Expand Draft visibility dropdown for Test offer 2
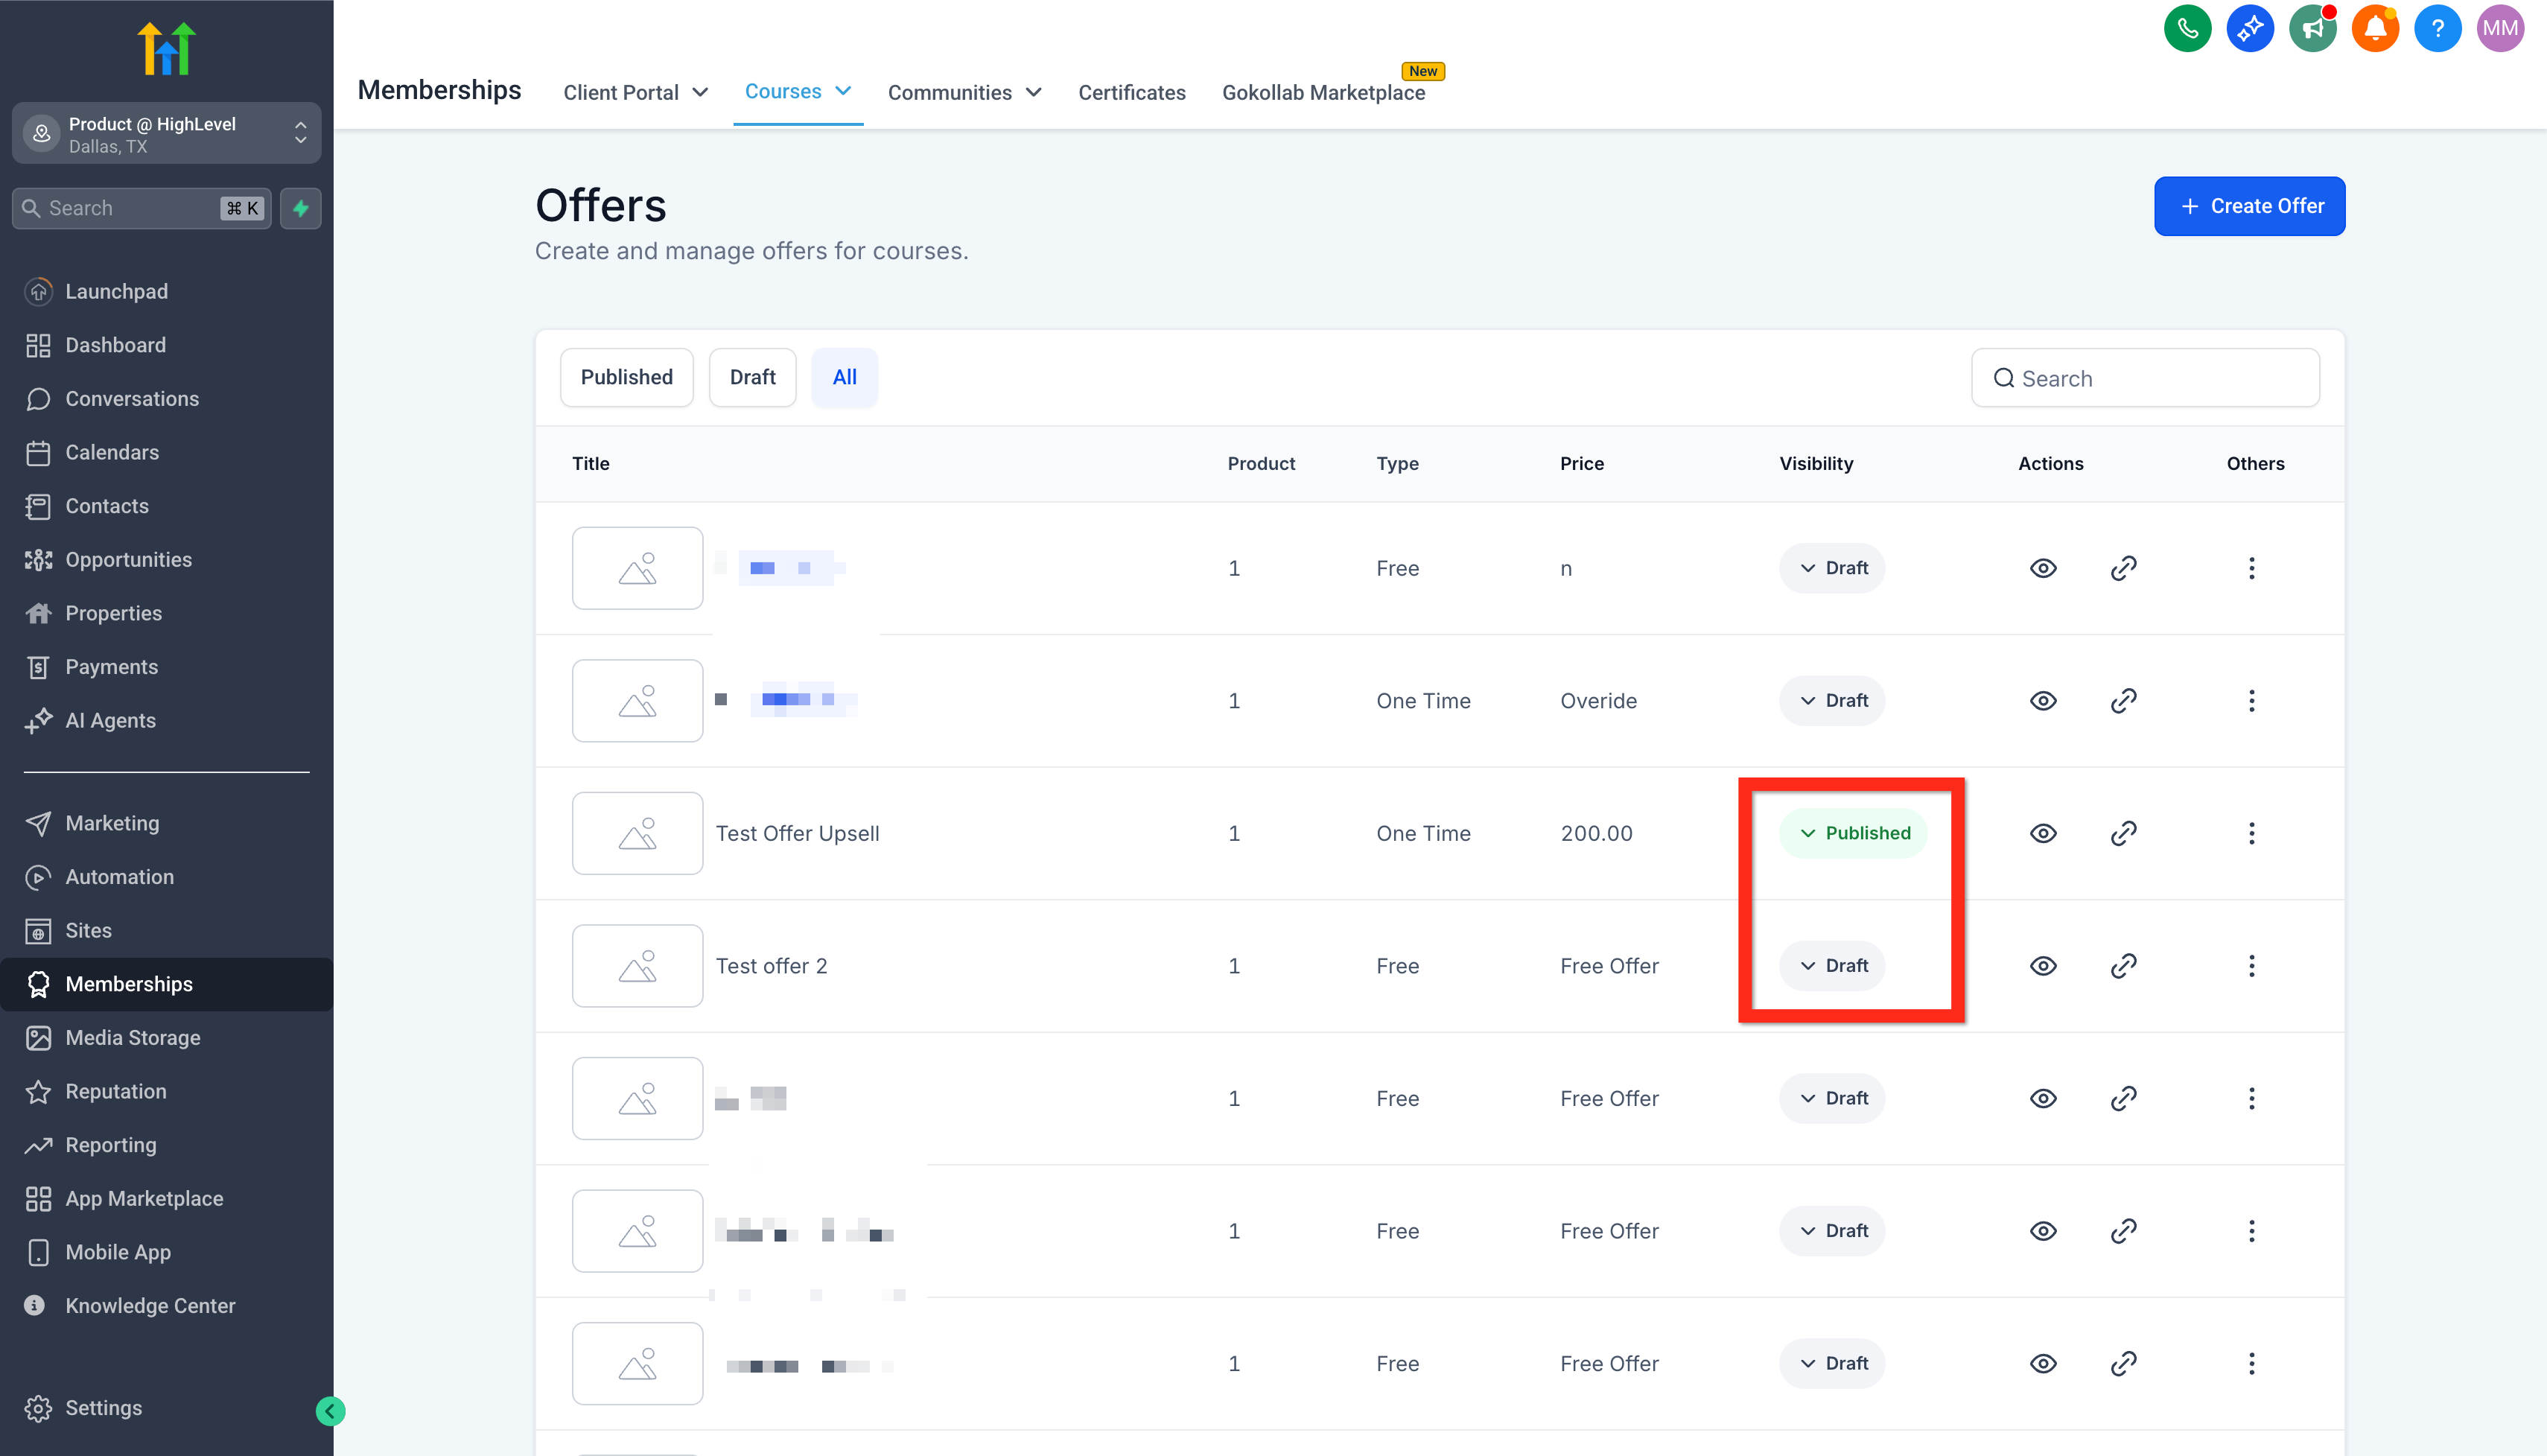Image resolution: width=2547 pixels, height=1456 pixels. point(1832,966)
